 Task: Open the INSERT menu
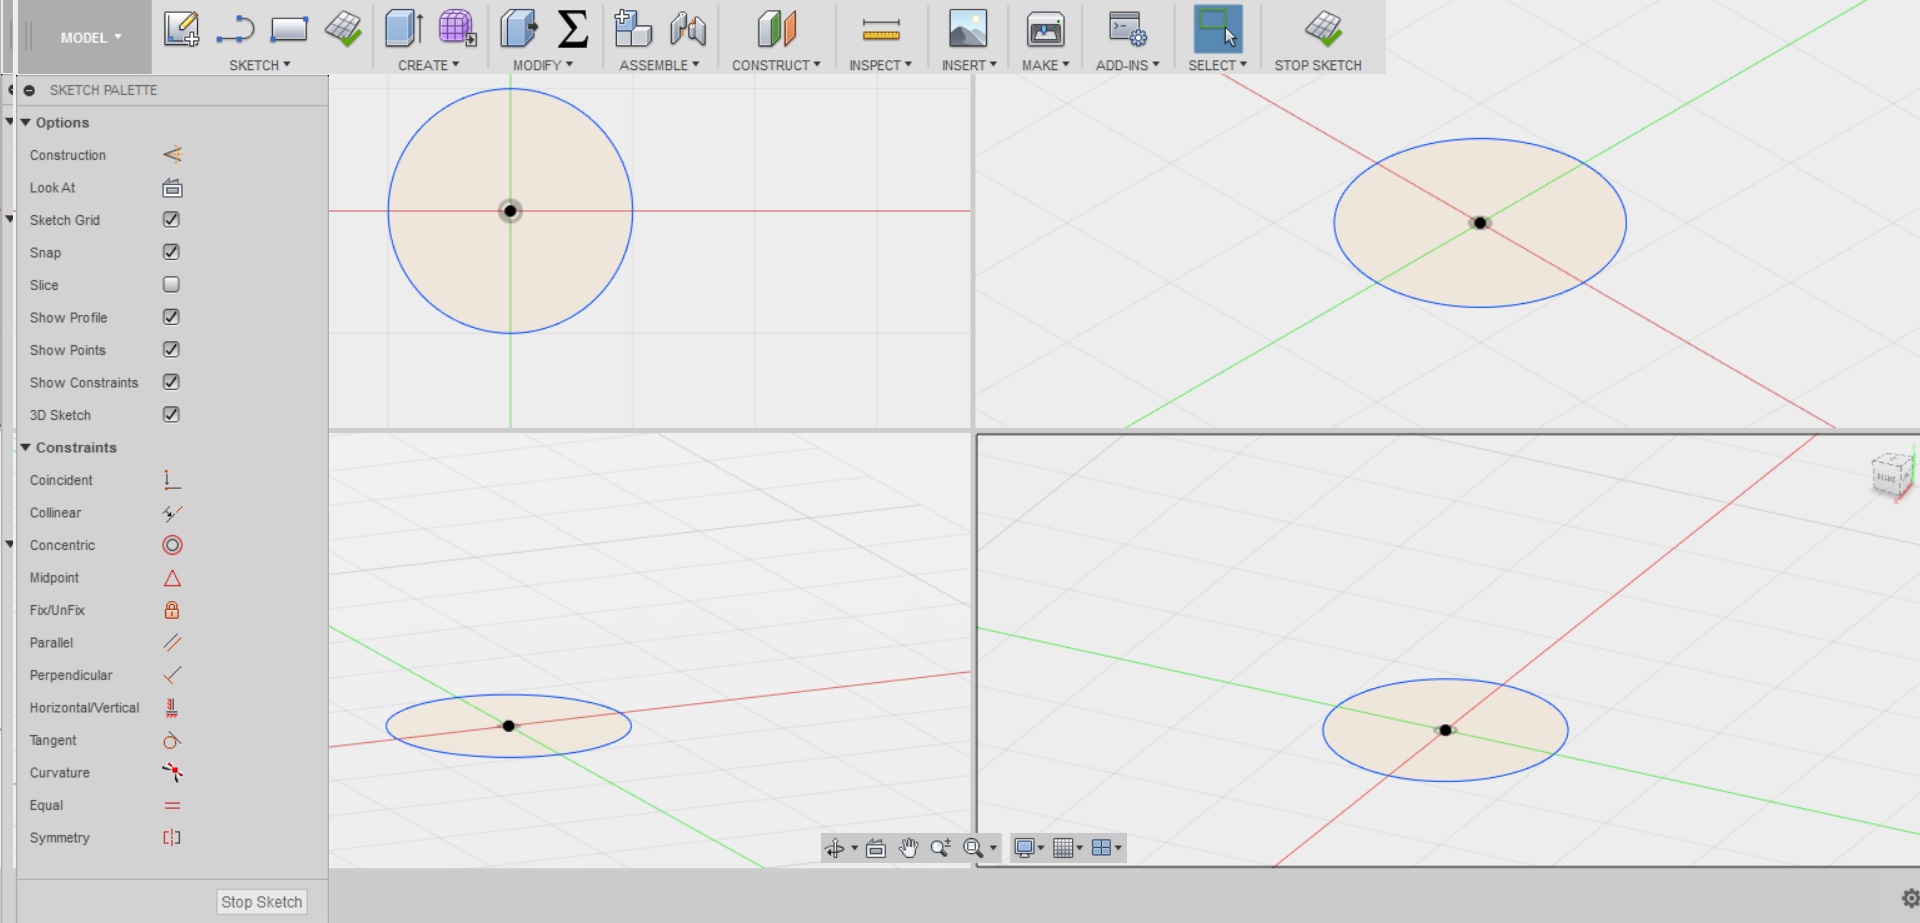968,65
